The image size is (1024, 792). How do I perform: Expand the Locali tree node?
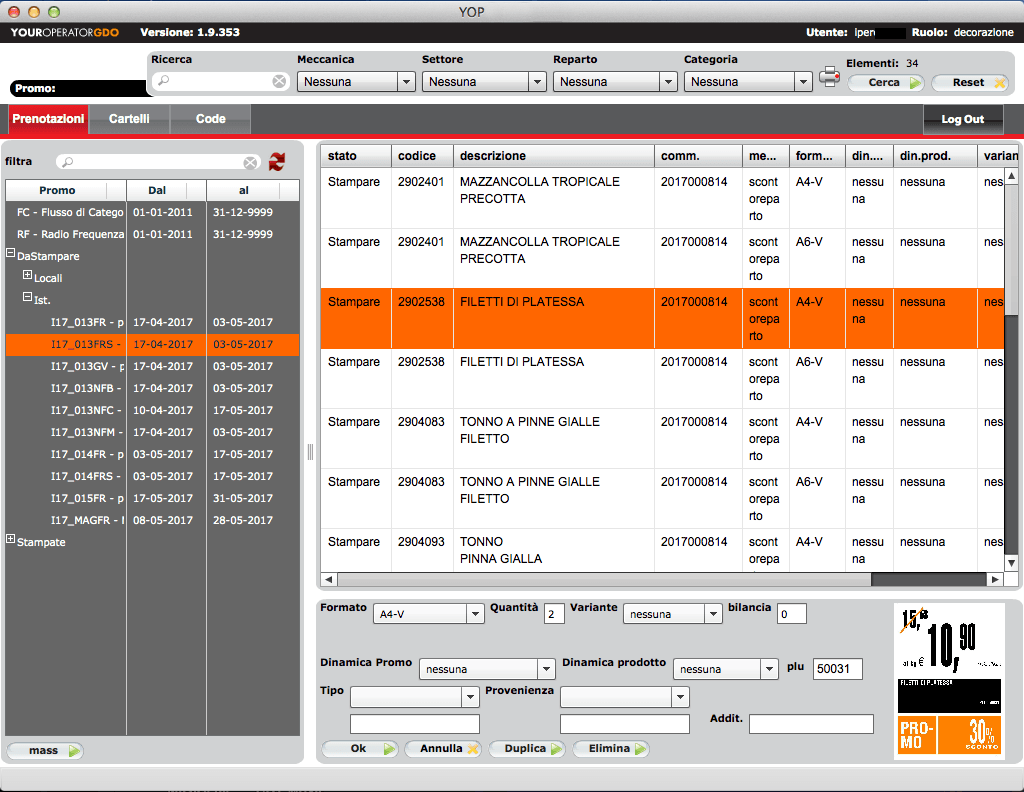pos(28,277)
